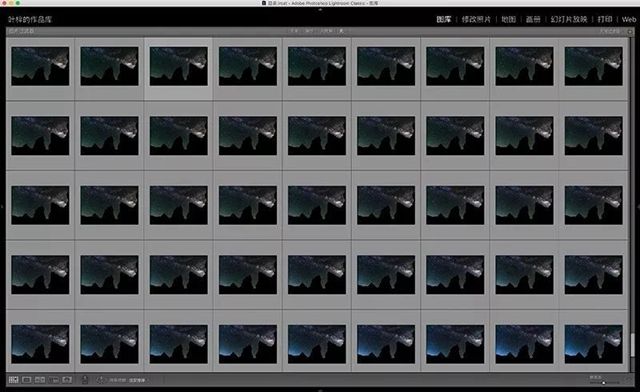Image resolution: width=640 pixels, height=392 pixels.
Task: Expand the right panel with the edge arrow
Action: [x=638, y=207]
